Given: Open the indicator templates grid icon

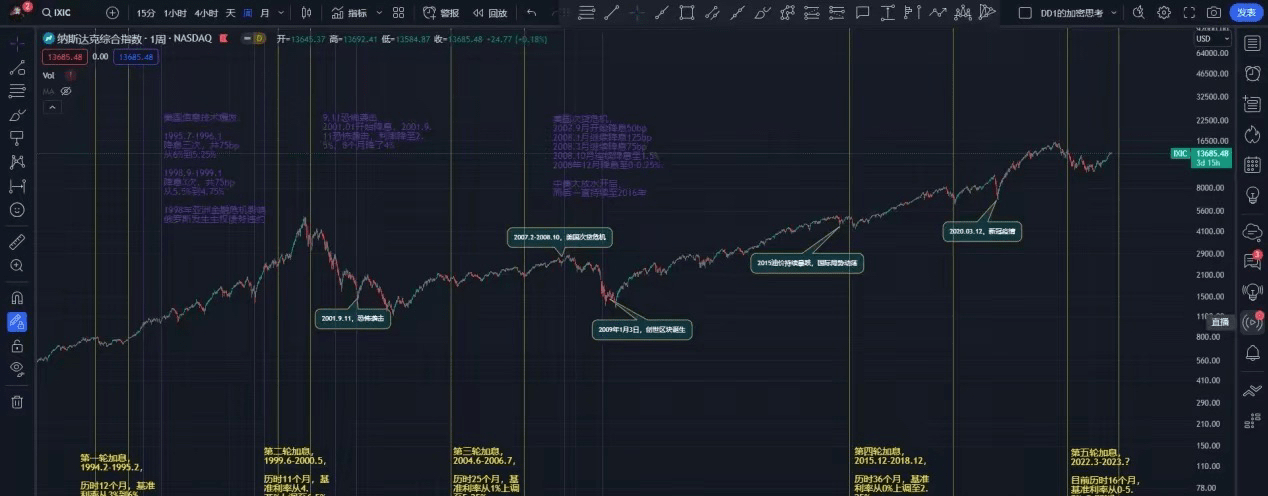Looking at the screenshot, I should pos(399,13).
